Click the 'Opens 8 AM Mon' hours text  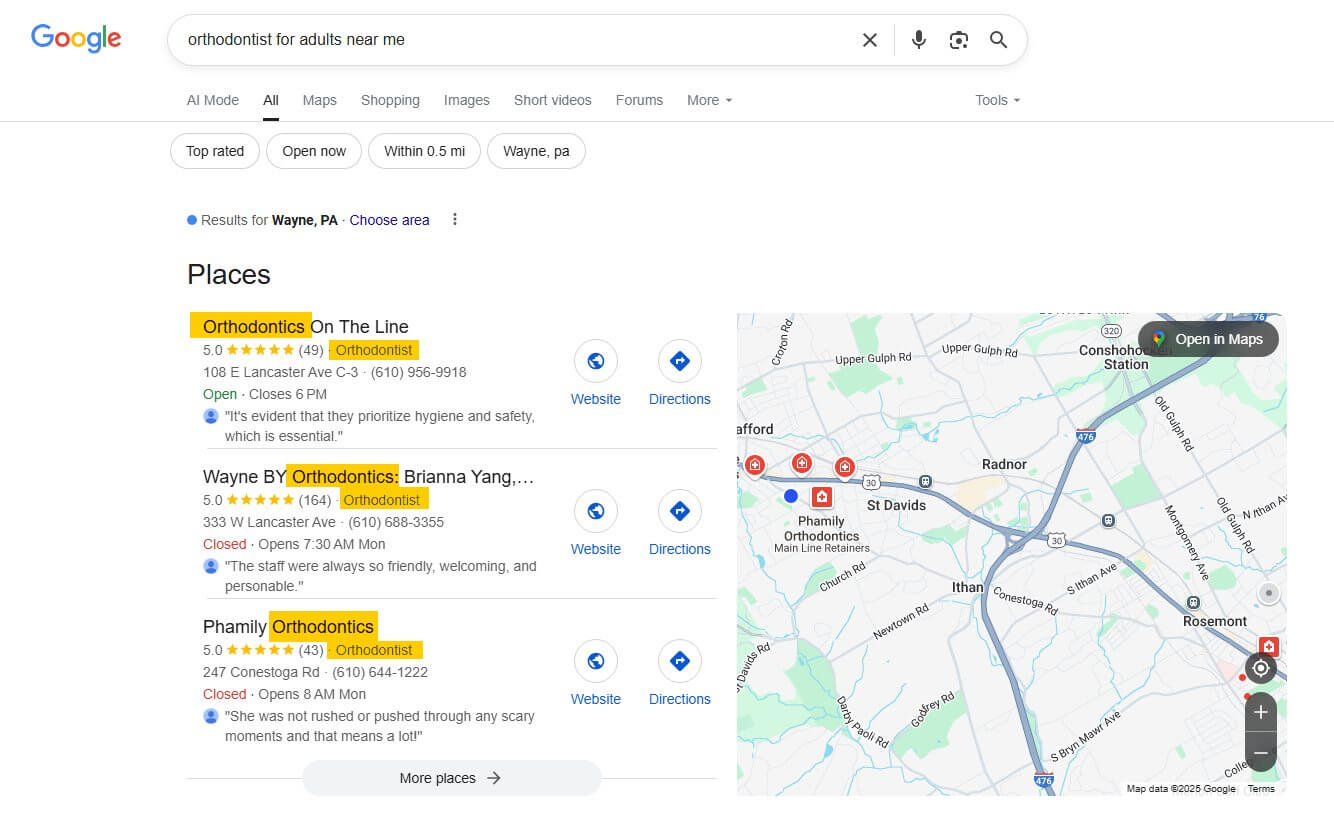[312, 694]
